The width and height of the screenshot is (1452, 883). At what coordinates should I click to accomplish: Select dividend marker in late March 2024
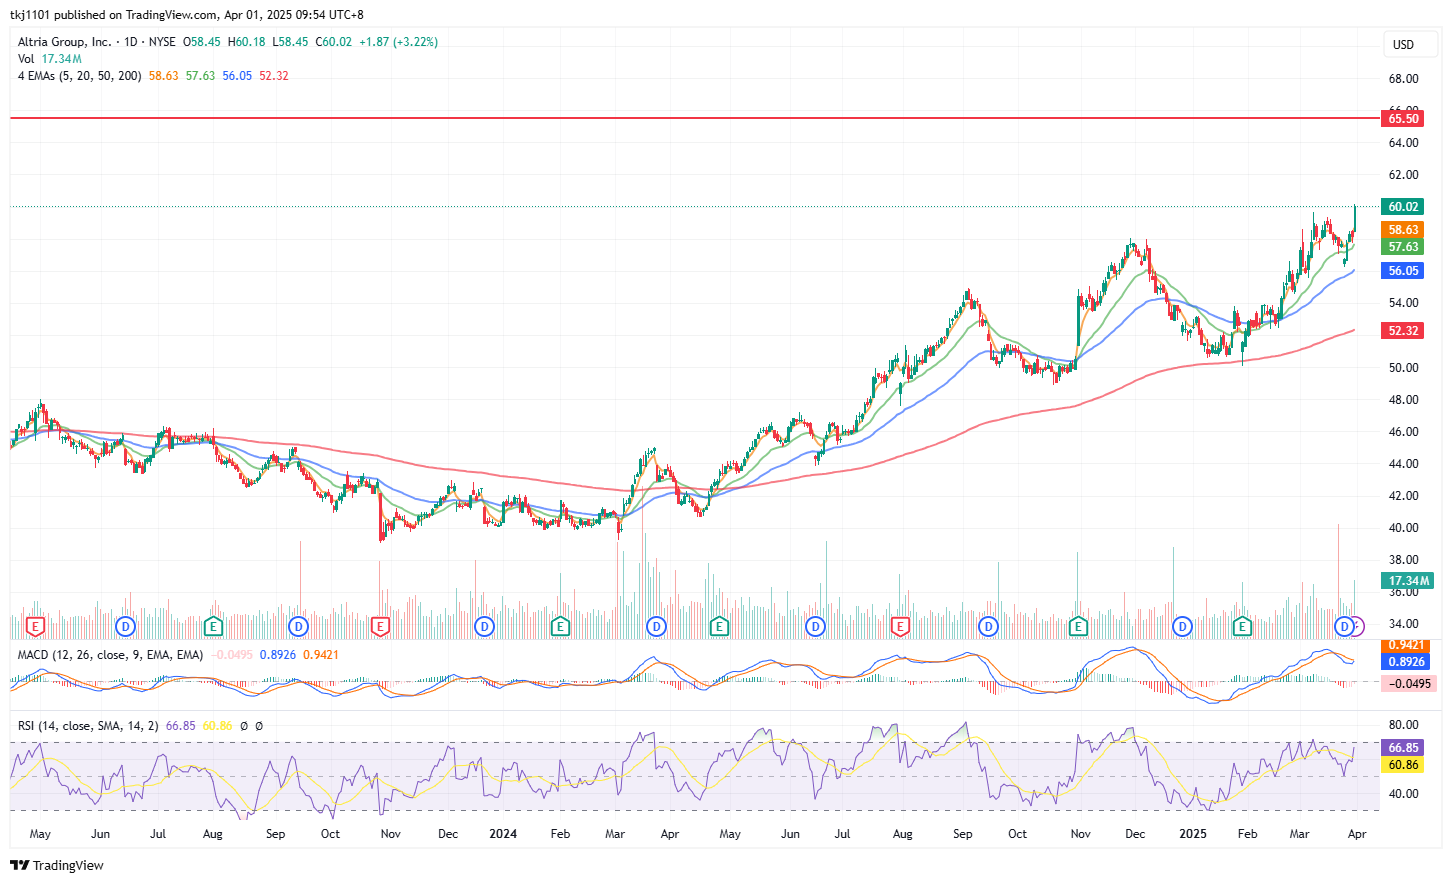656,627
